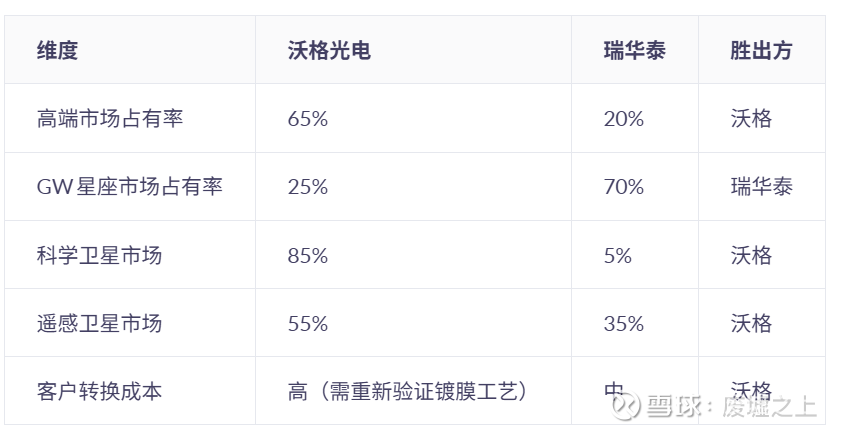Image resolution: width=842 pixels, height=432 pixels.
Task: Select the 胜出方 column header
Action: tap(761, 51)
